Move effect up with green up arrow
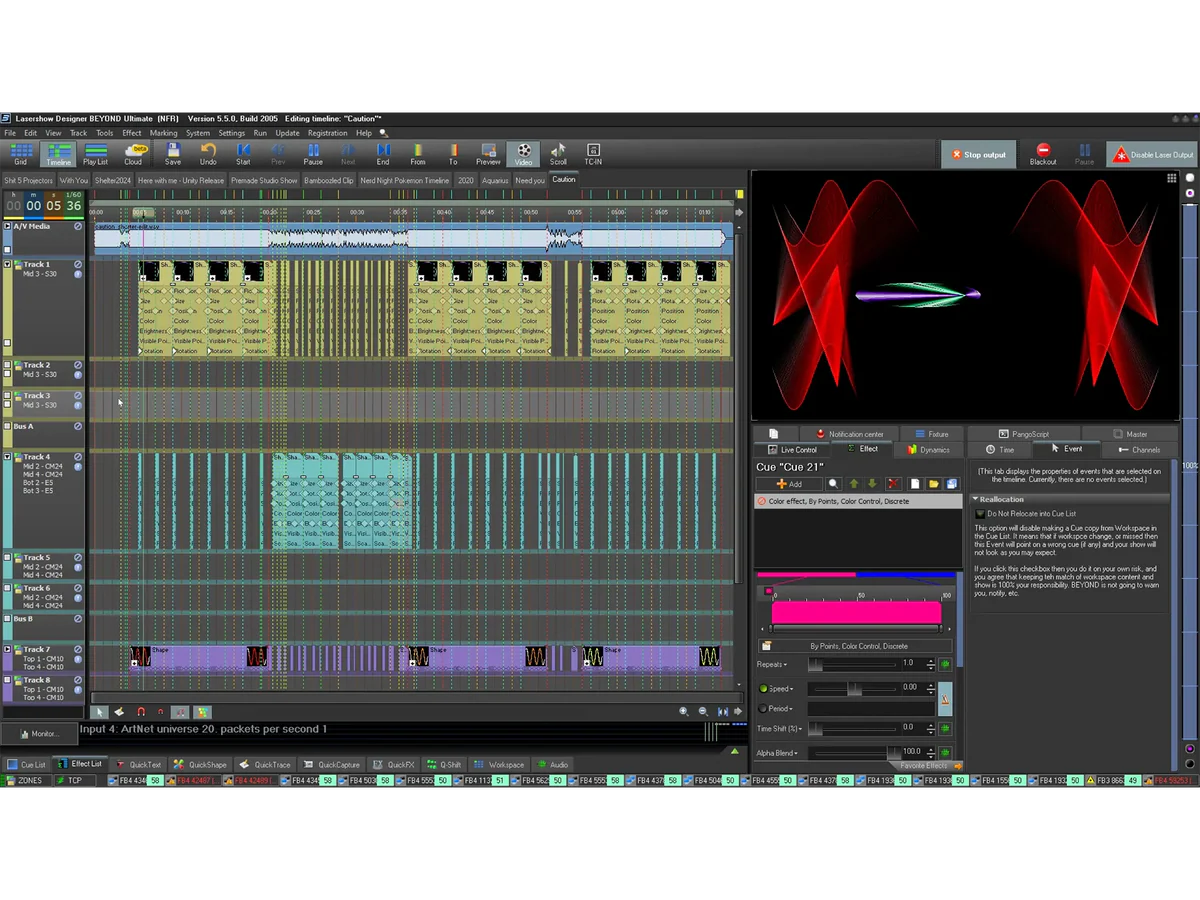The width and height of the screenshot is (1200, 900). click(x=854, y=484)
